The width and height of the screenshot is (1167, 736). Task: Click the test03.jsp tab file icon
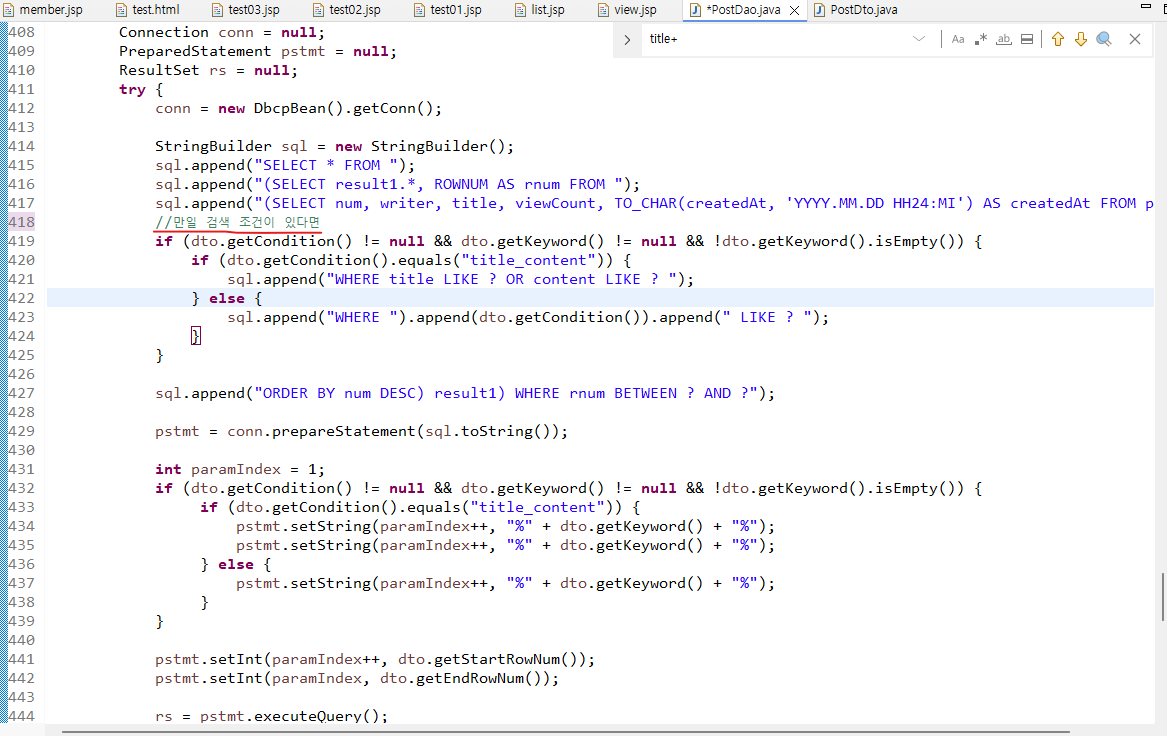point(217,10)
